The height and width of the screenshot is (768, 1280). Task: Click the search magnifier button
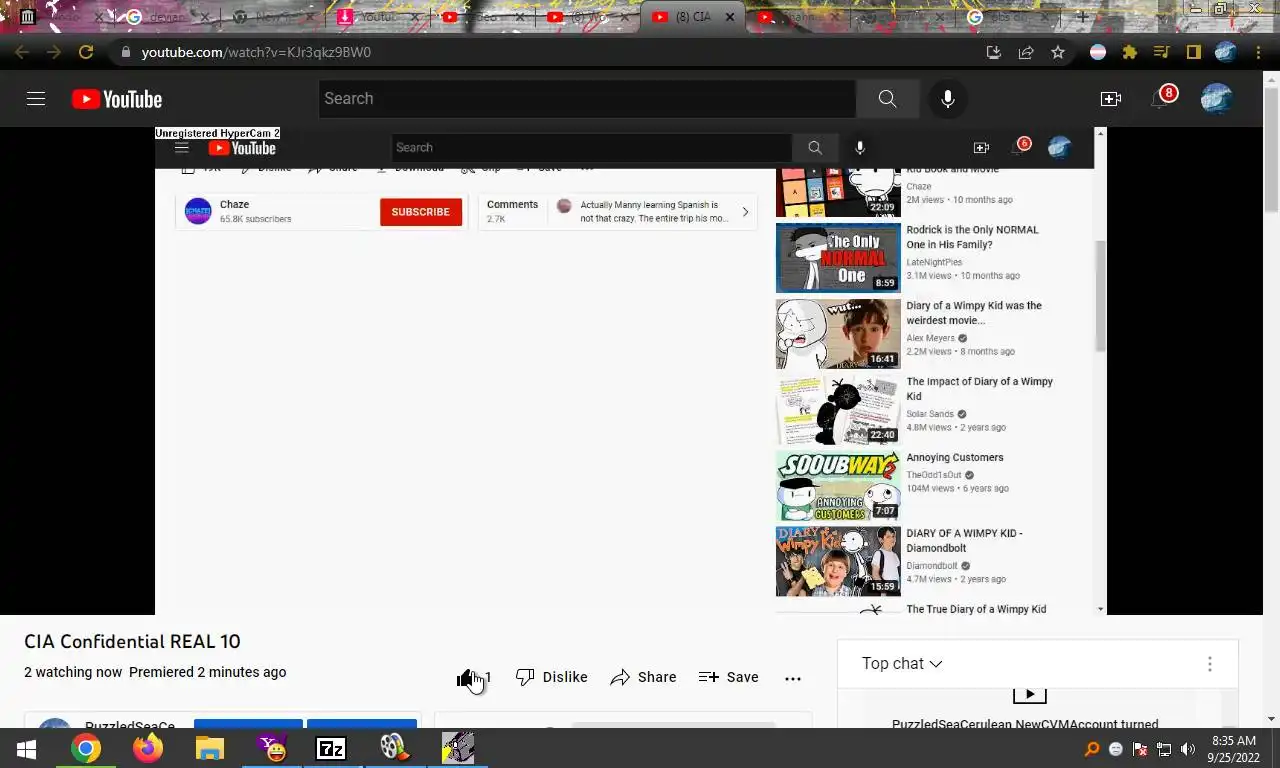point(887,98)
